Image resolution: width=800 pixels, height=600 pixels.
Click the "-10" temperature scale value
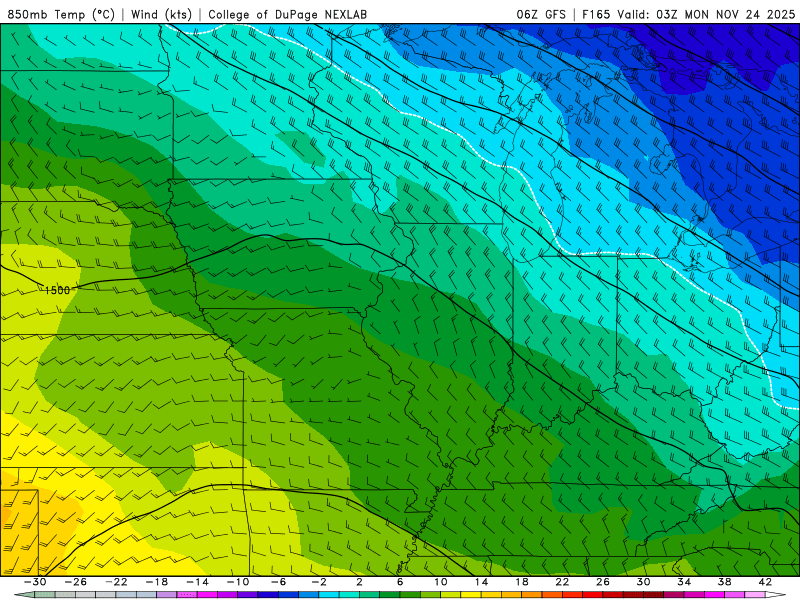(238, 582)
